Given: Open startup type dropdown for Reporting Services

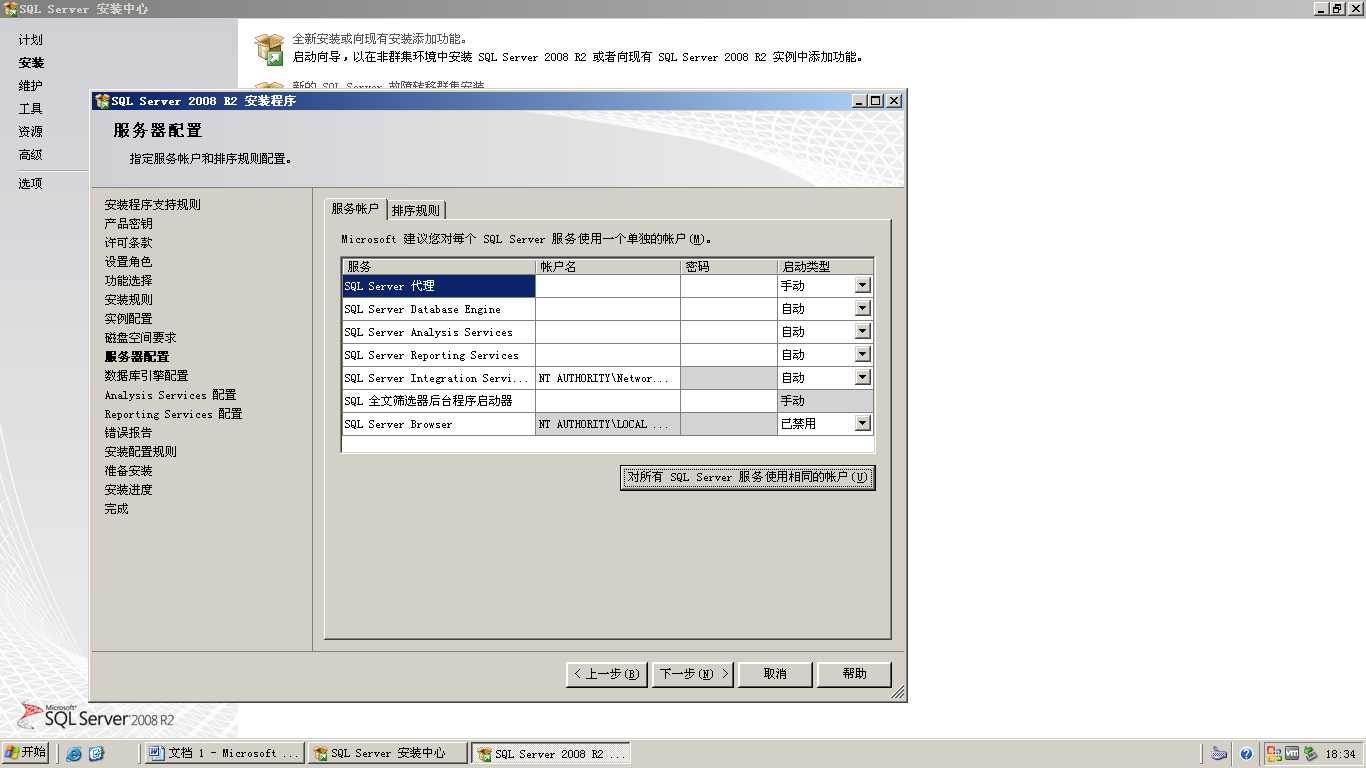Looking at the screenshot, I should pos(863,354).
